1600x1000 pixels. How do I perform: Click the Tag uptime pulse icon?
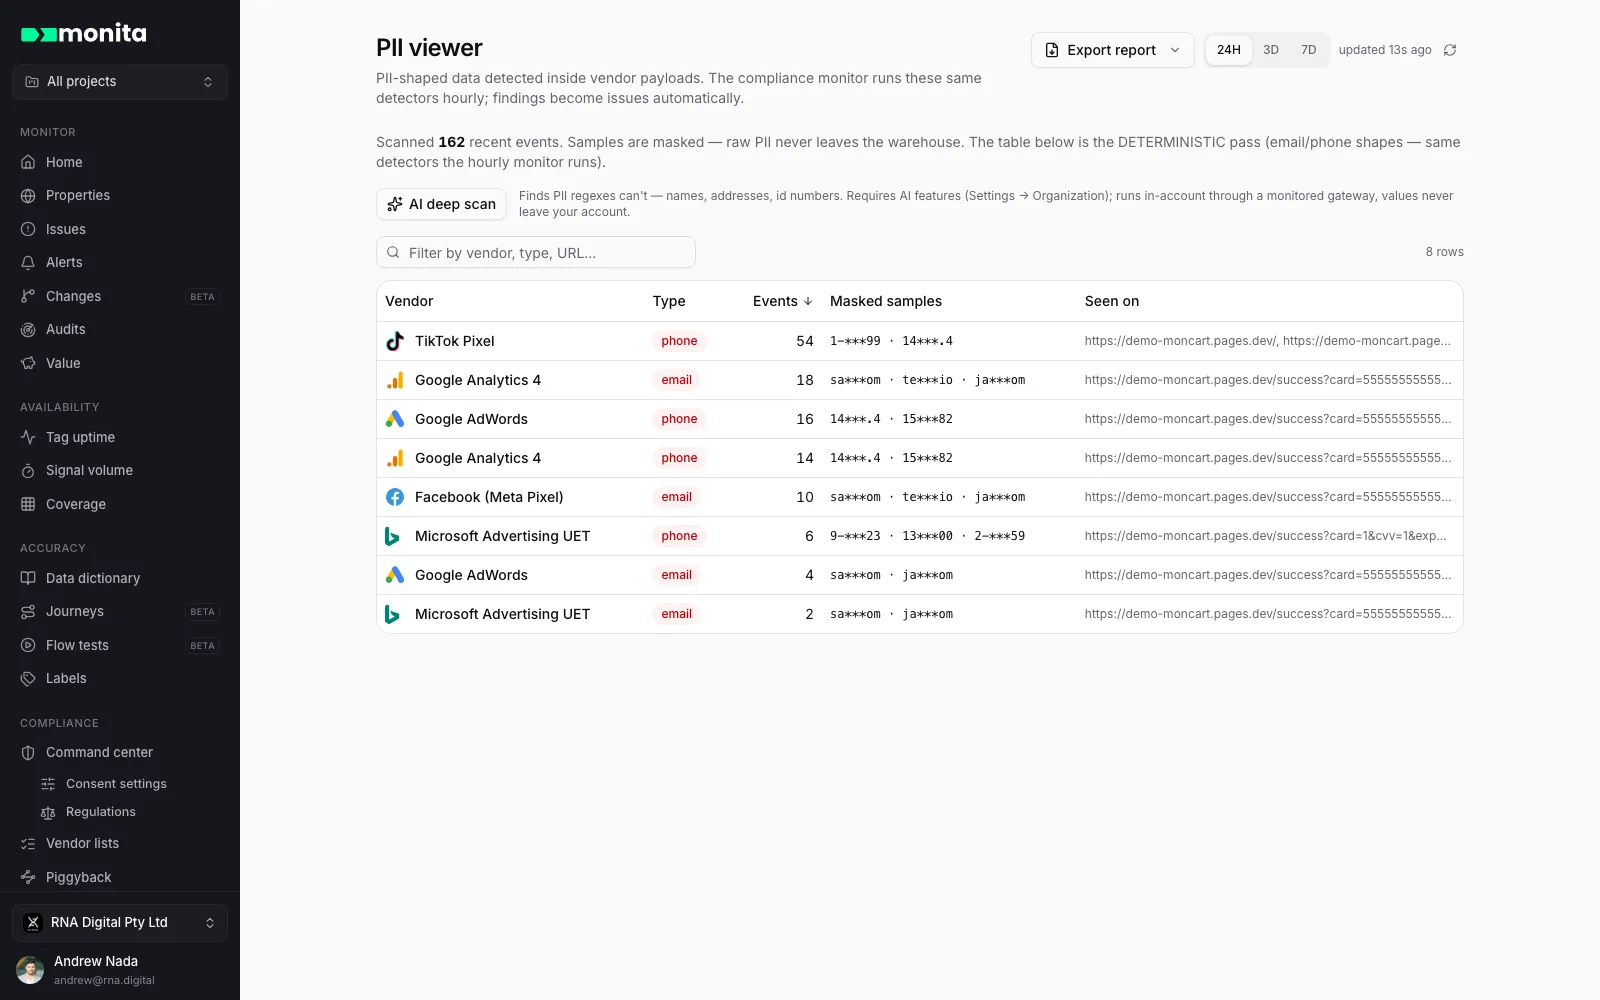[28, 437]
